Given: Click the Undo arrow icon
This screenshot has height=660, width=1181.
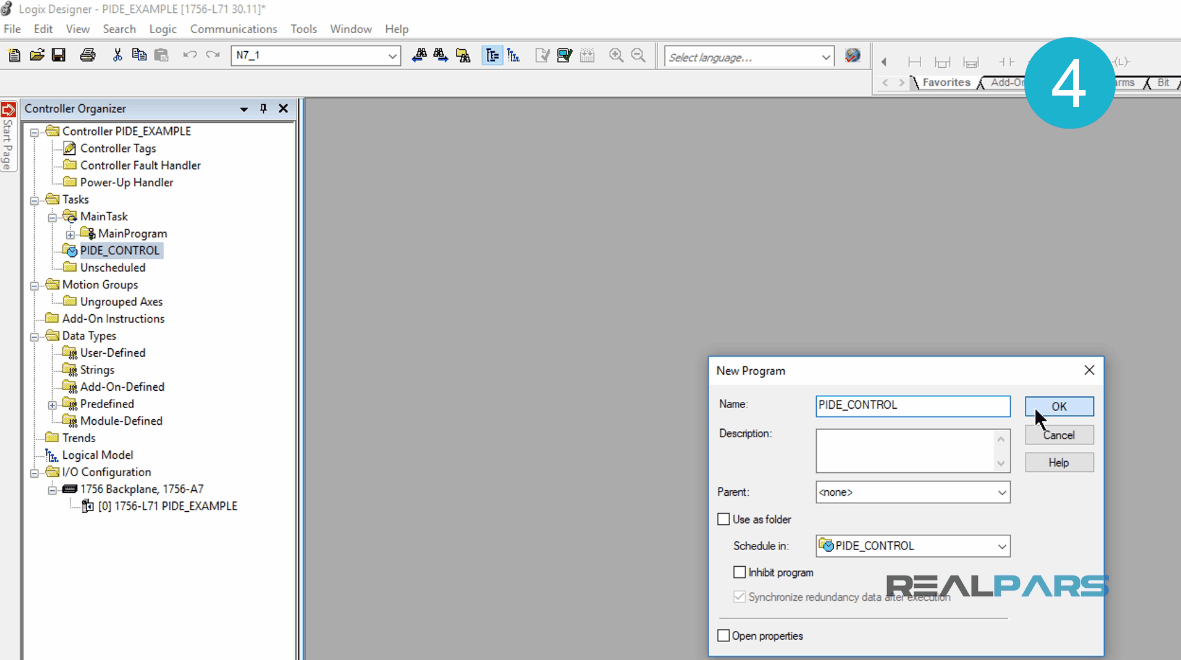Looking at the screenshot, I should (x=190, y=55).
